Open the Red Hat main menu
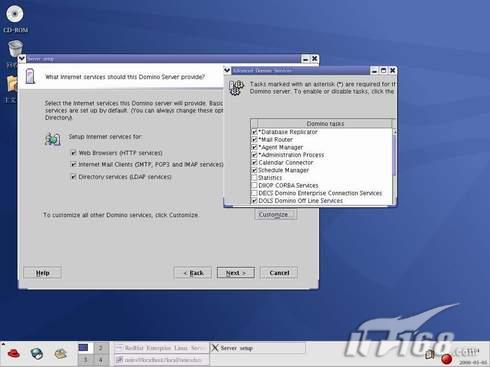This screenshot has height=367, width=490. (x=14, y=353)
